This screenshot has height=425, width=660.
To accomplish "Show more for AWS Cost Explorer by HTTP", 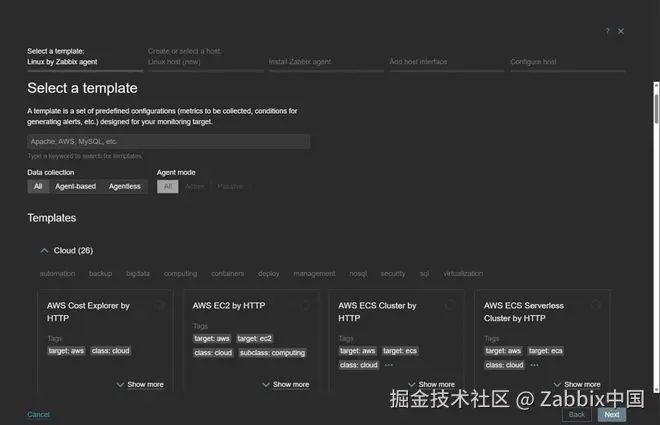I will [140, 385].
